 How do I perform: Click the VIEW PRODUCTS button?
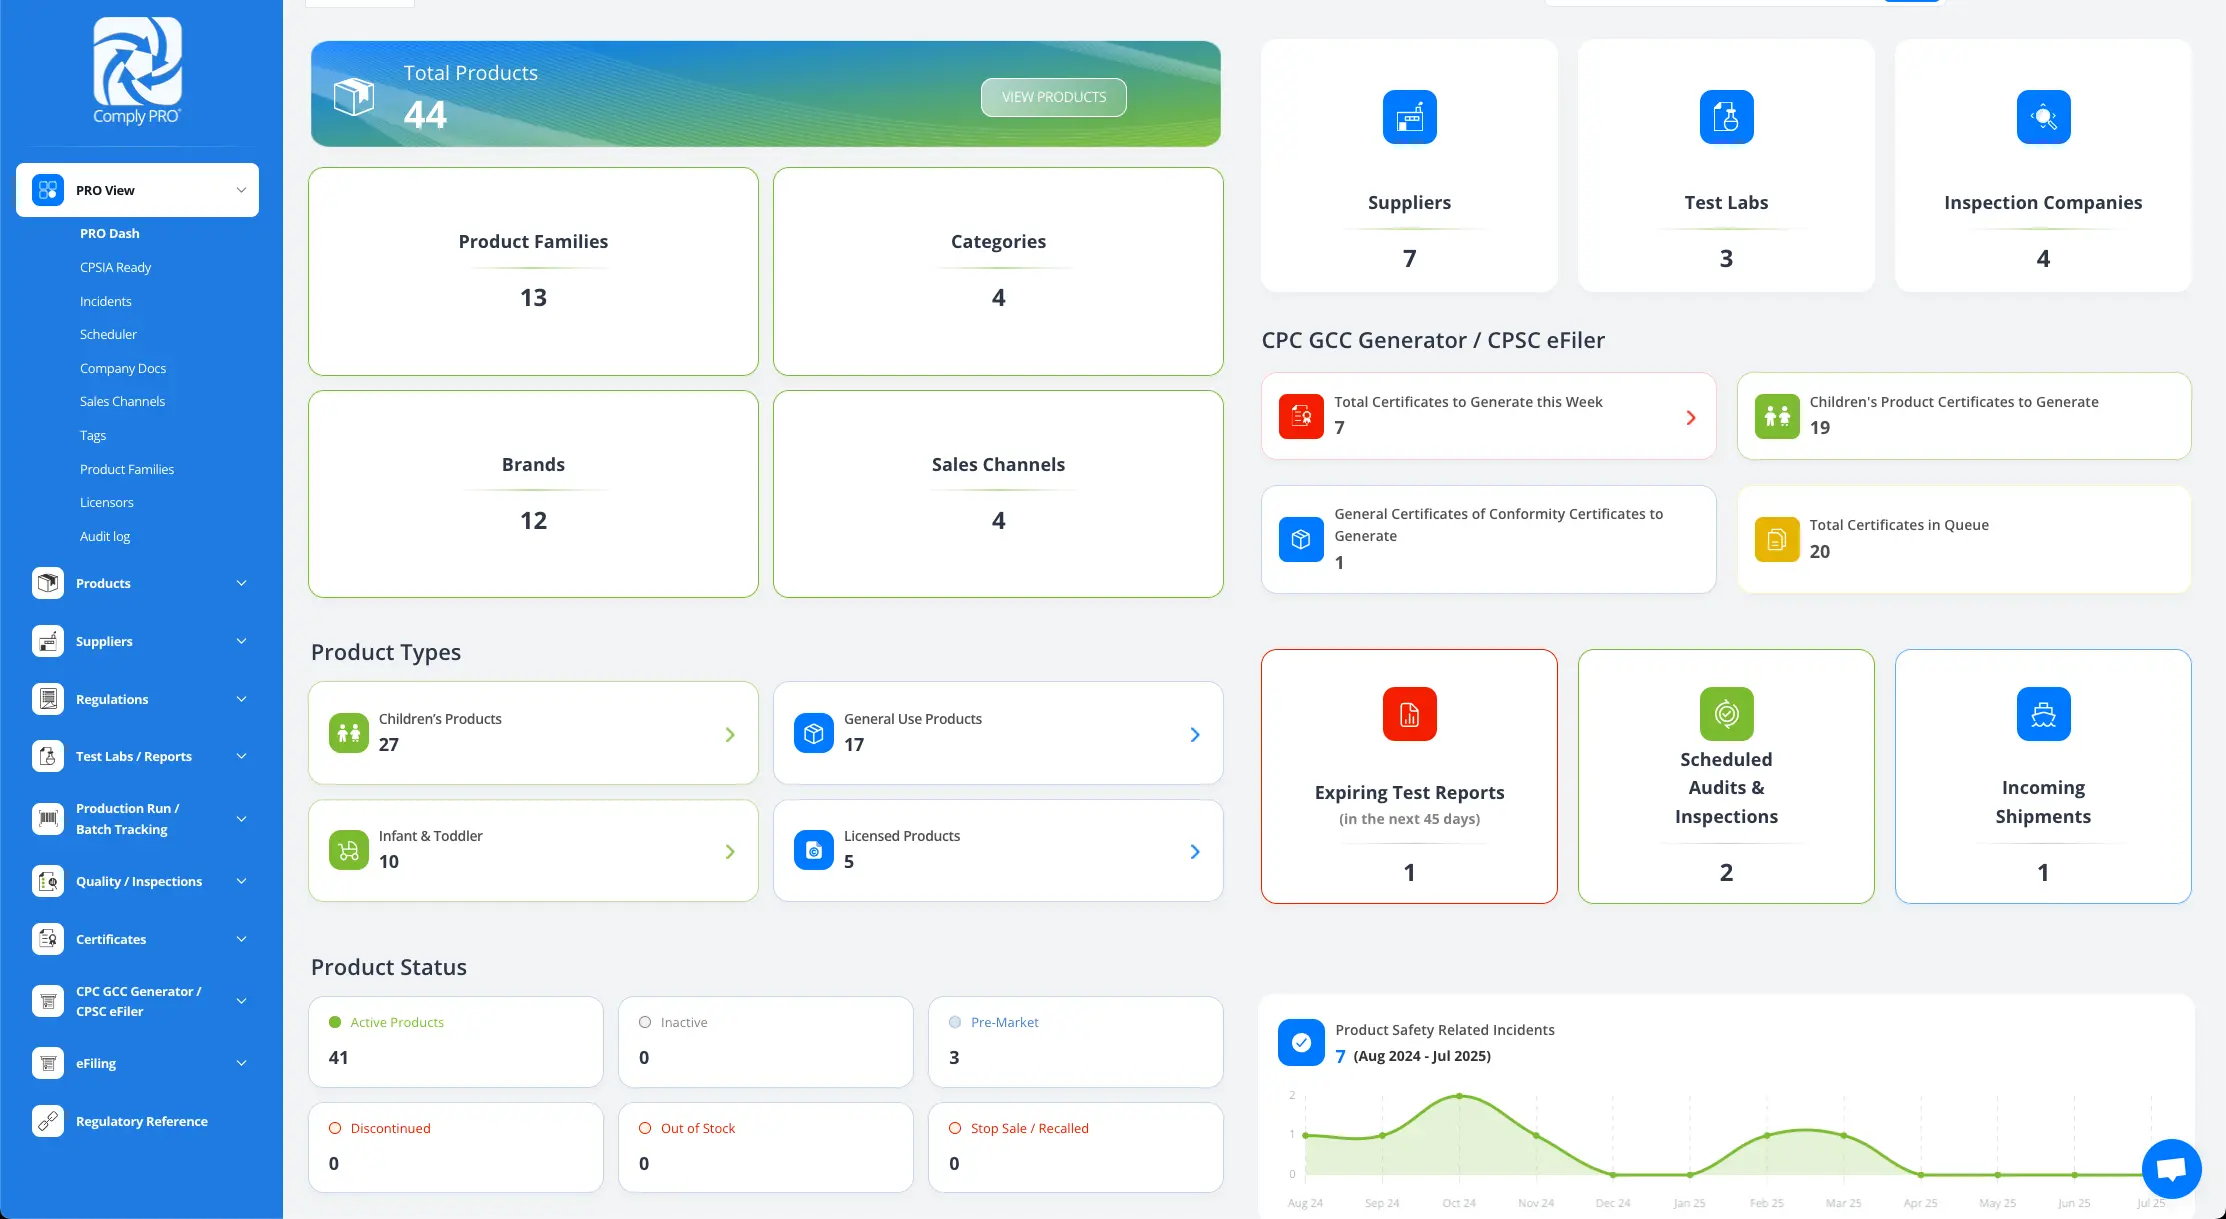[x=1053, y=97]
